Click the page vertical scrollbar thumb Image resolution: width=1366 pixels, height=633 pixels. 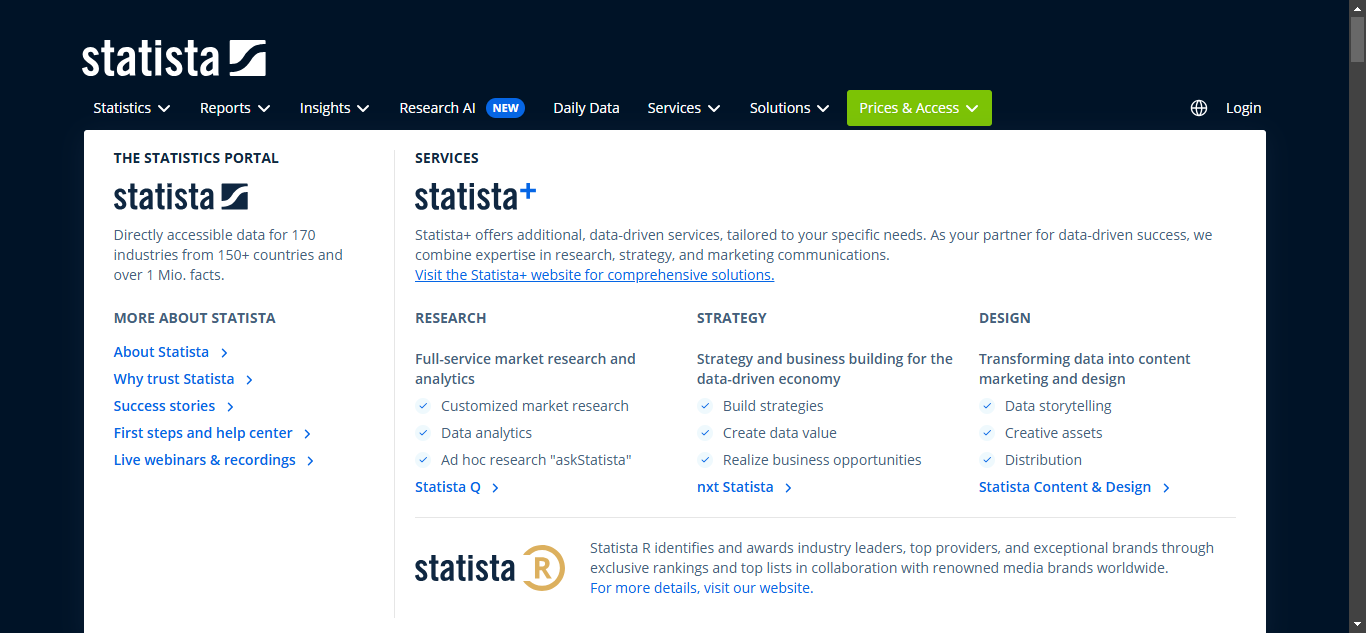[1357, 40]
